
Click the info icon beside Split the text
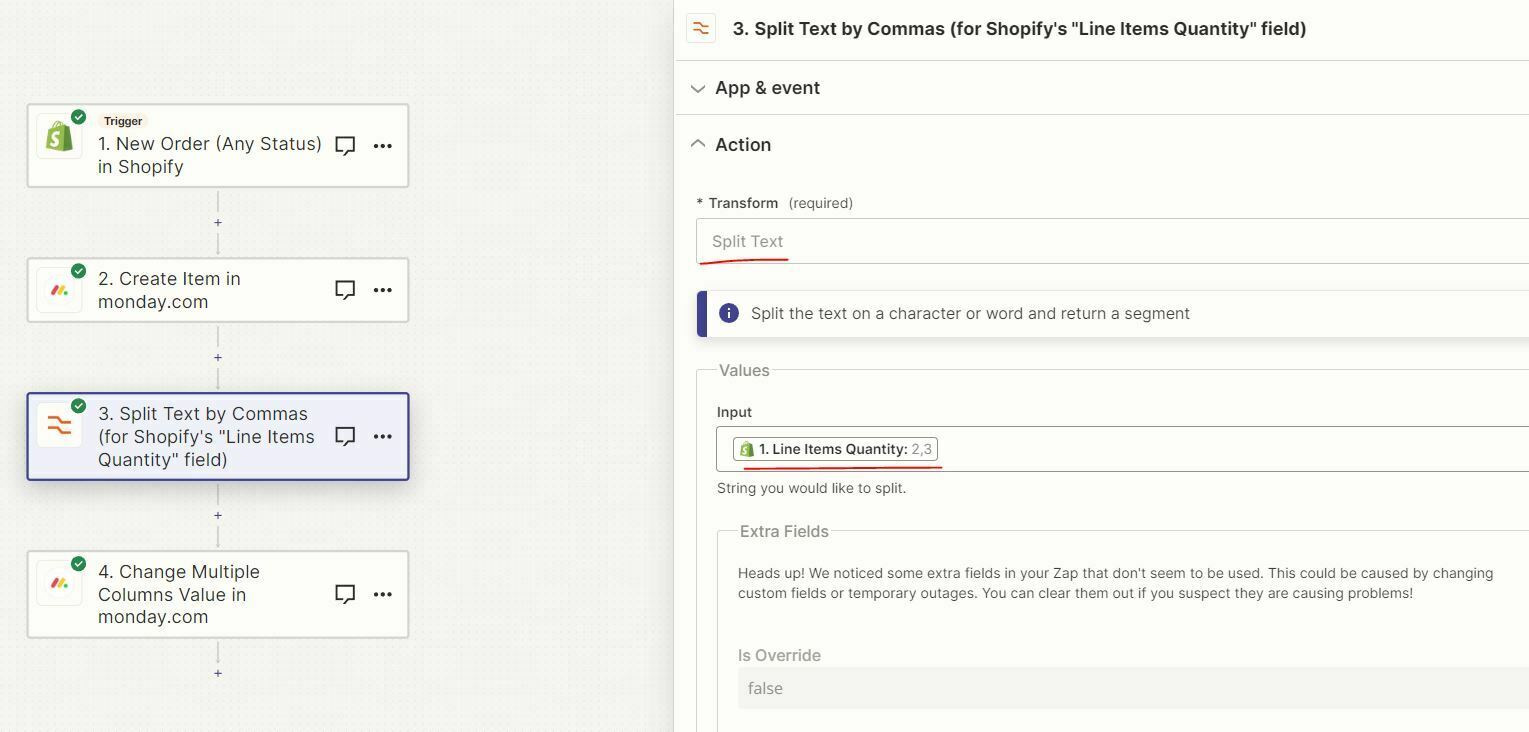pos(729,313)
